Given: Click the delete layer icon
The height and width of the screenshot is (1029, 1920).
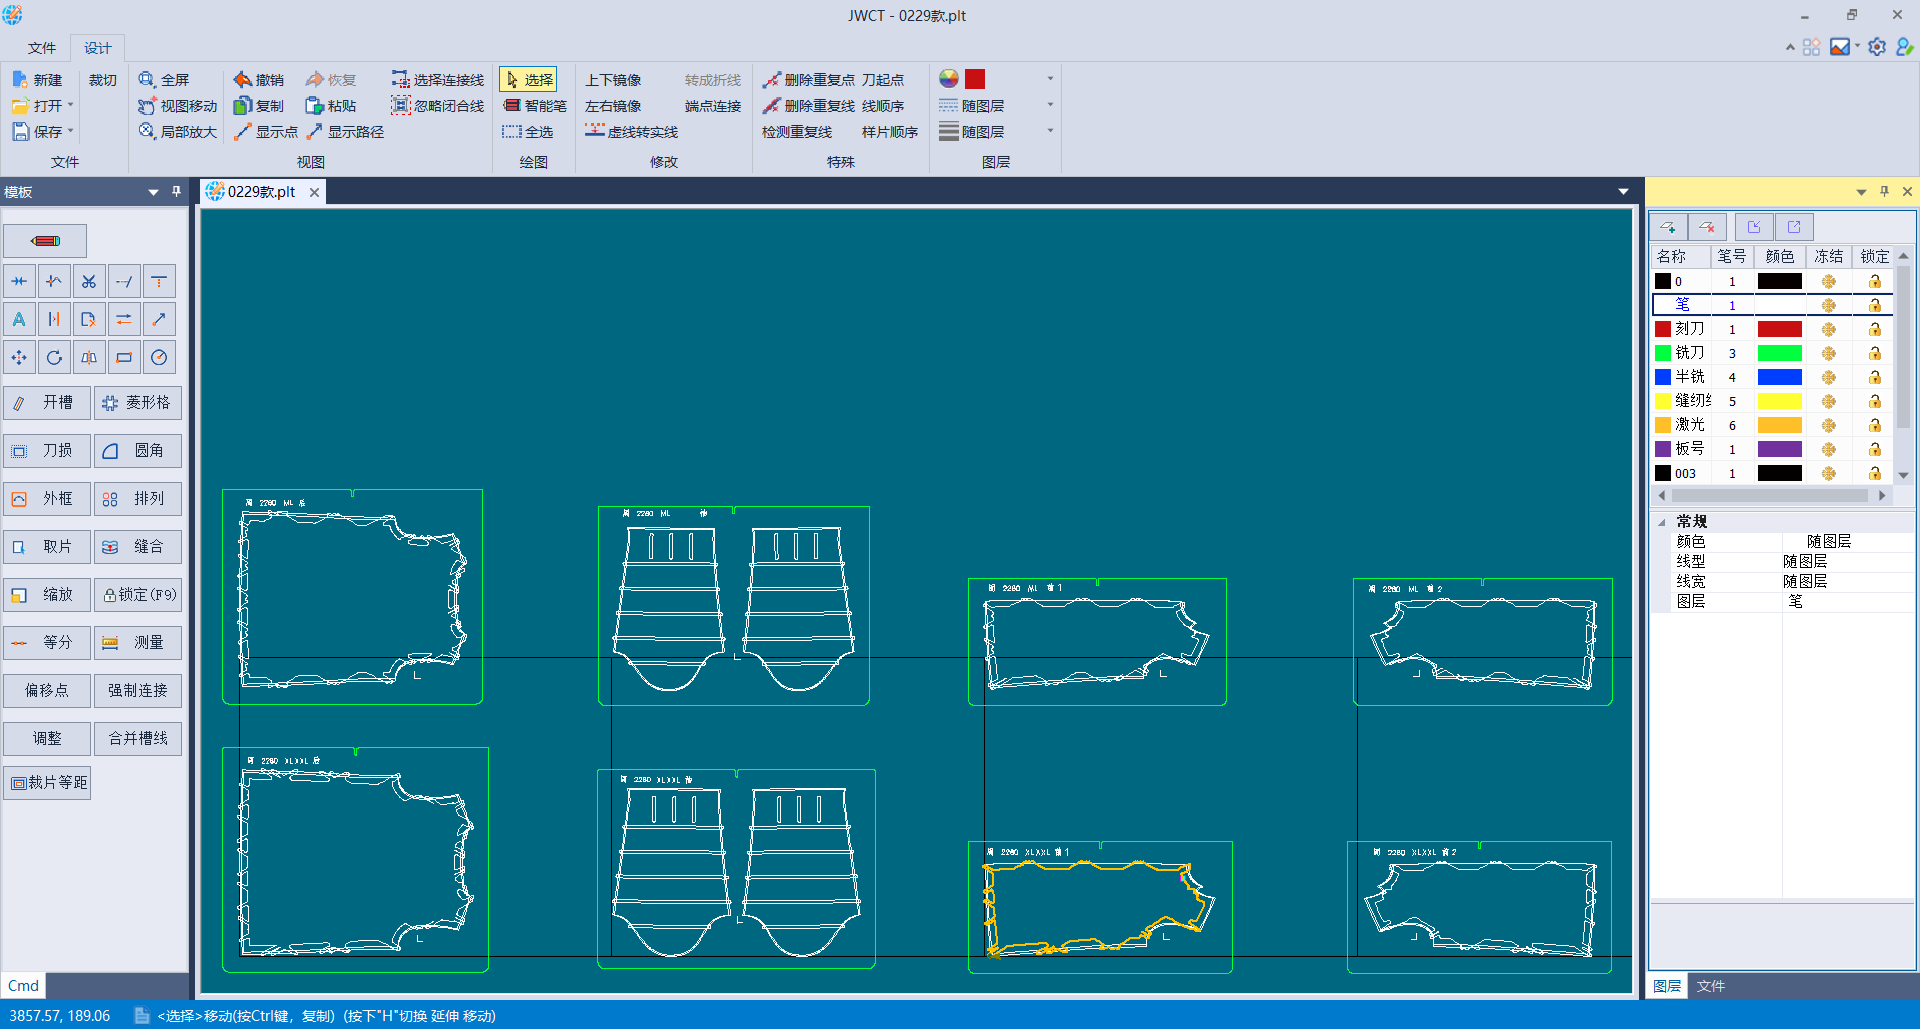Looking at the screenshot, I should tap(1707, 227).
